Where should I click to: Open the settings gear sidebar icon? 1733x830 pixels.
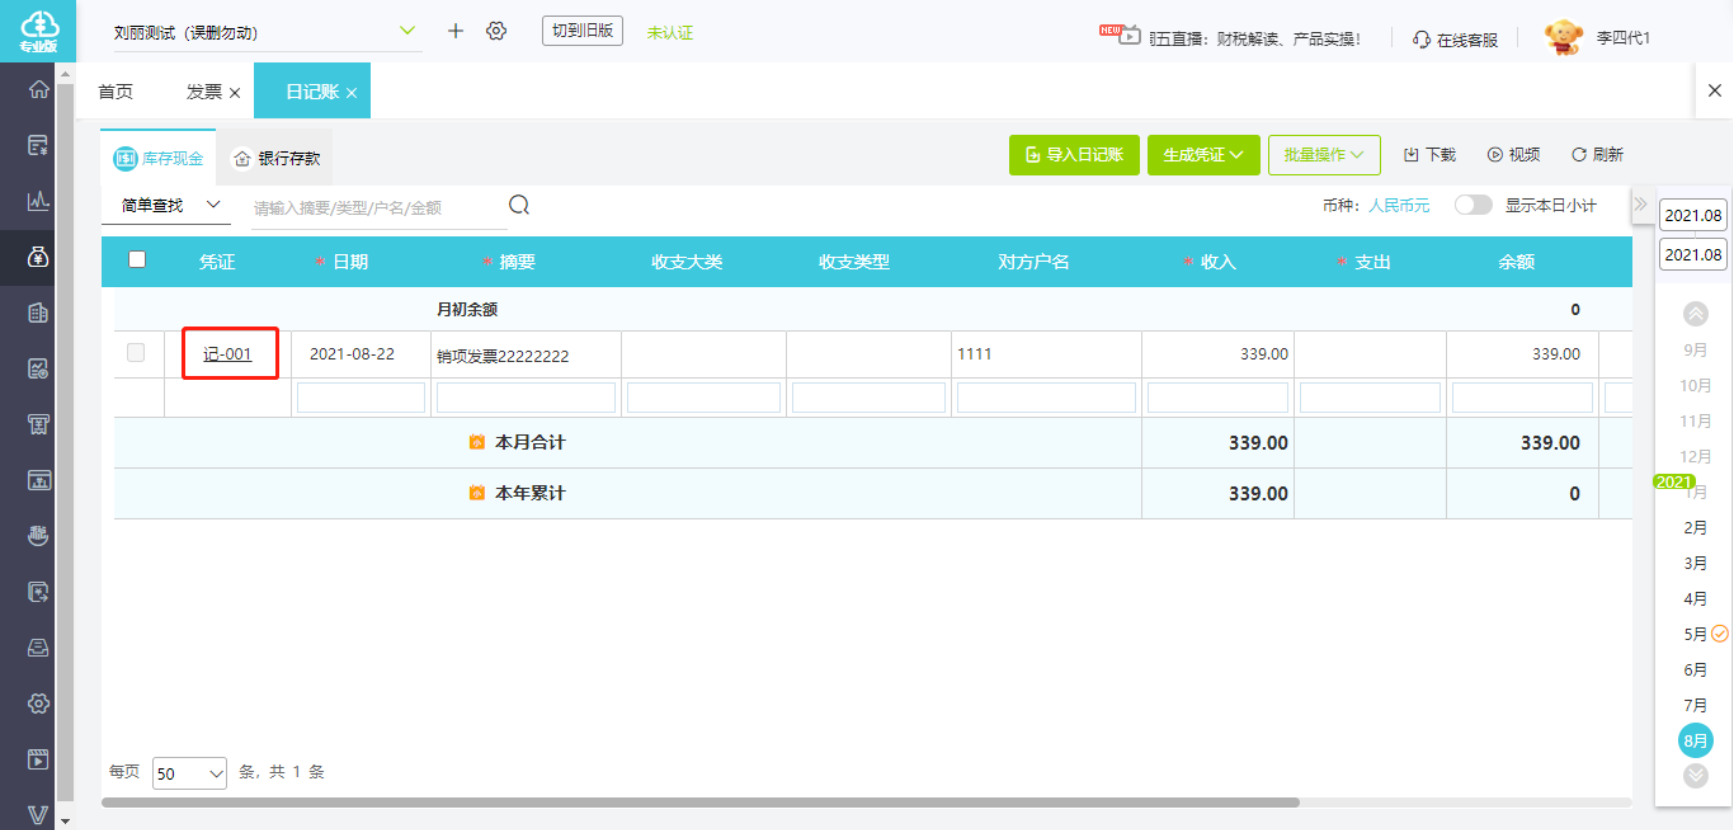coord(38,703)
